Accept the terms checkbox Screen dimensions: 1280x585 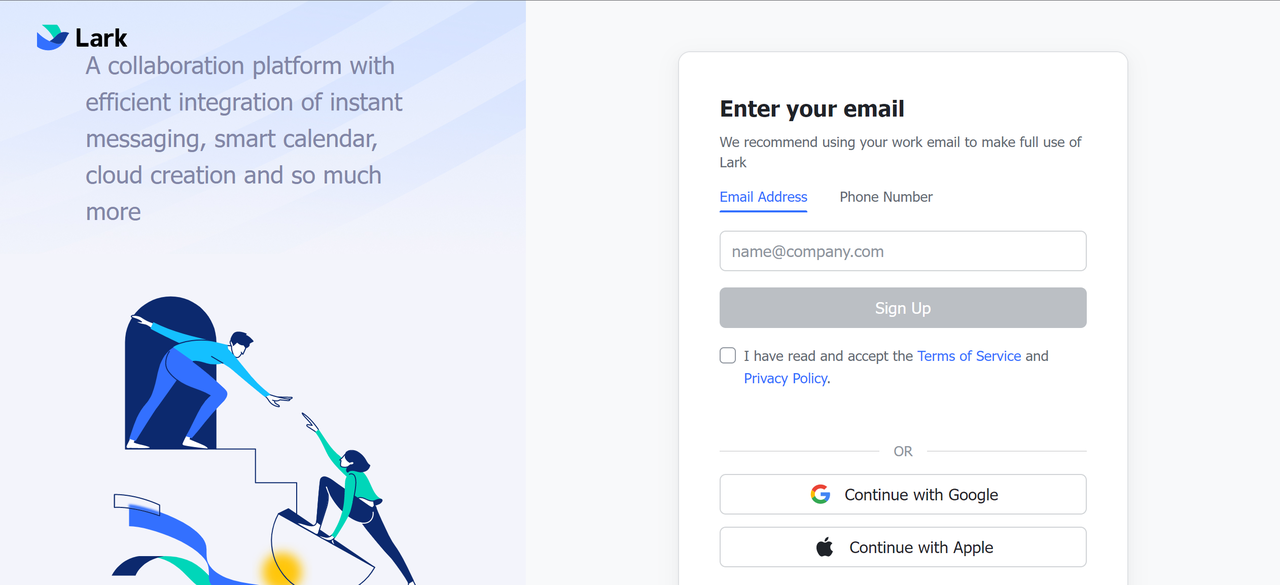pos(728,355)
